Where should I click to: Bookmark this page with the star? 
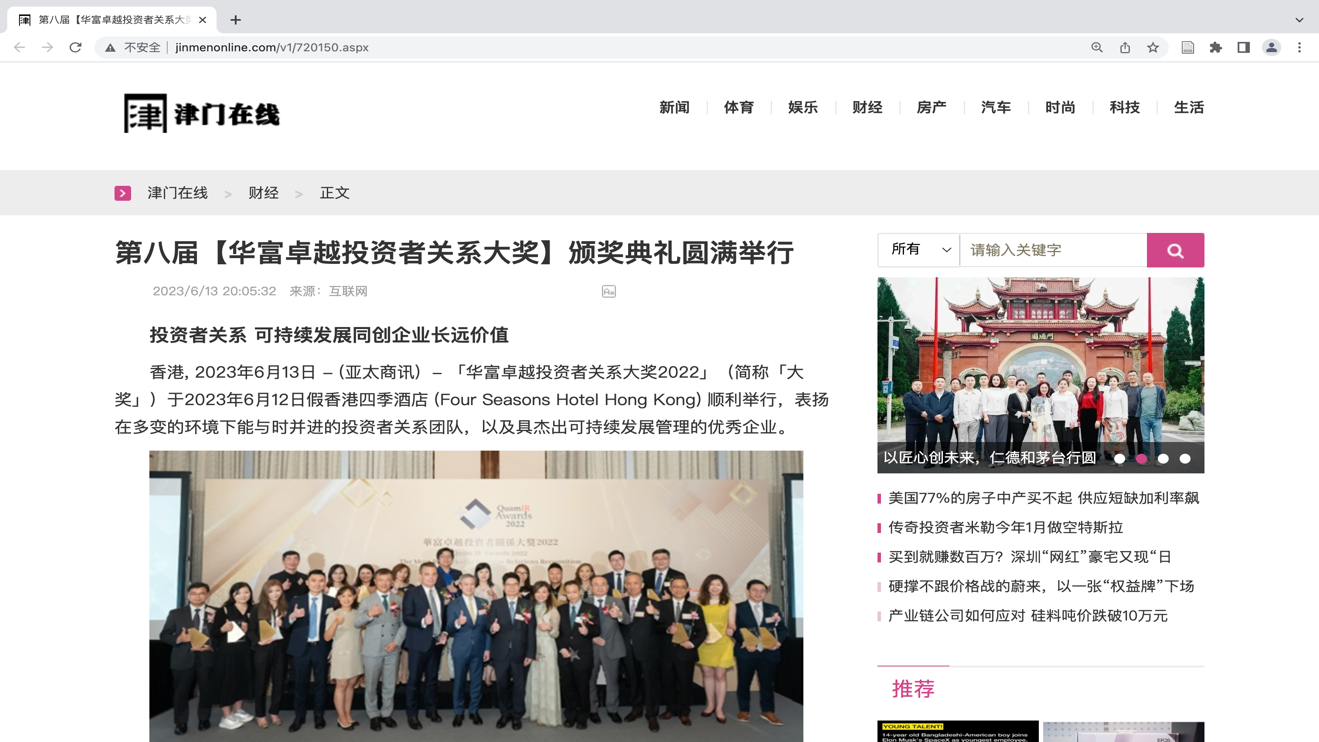pyautogui.click(x=1153, y=47)
